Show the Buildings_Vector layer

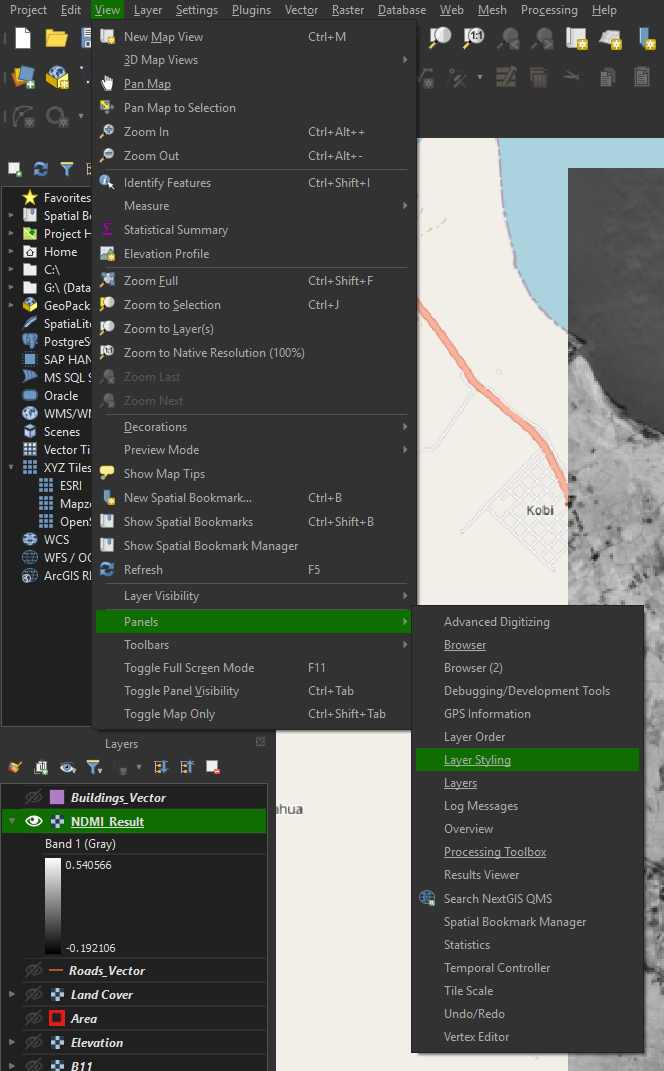pos(34,797)
